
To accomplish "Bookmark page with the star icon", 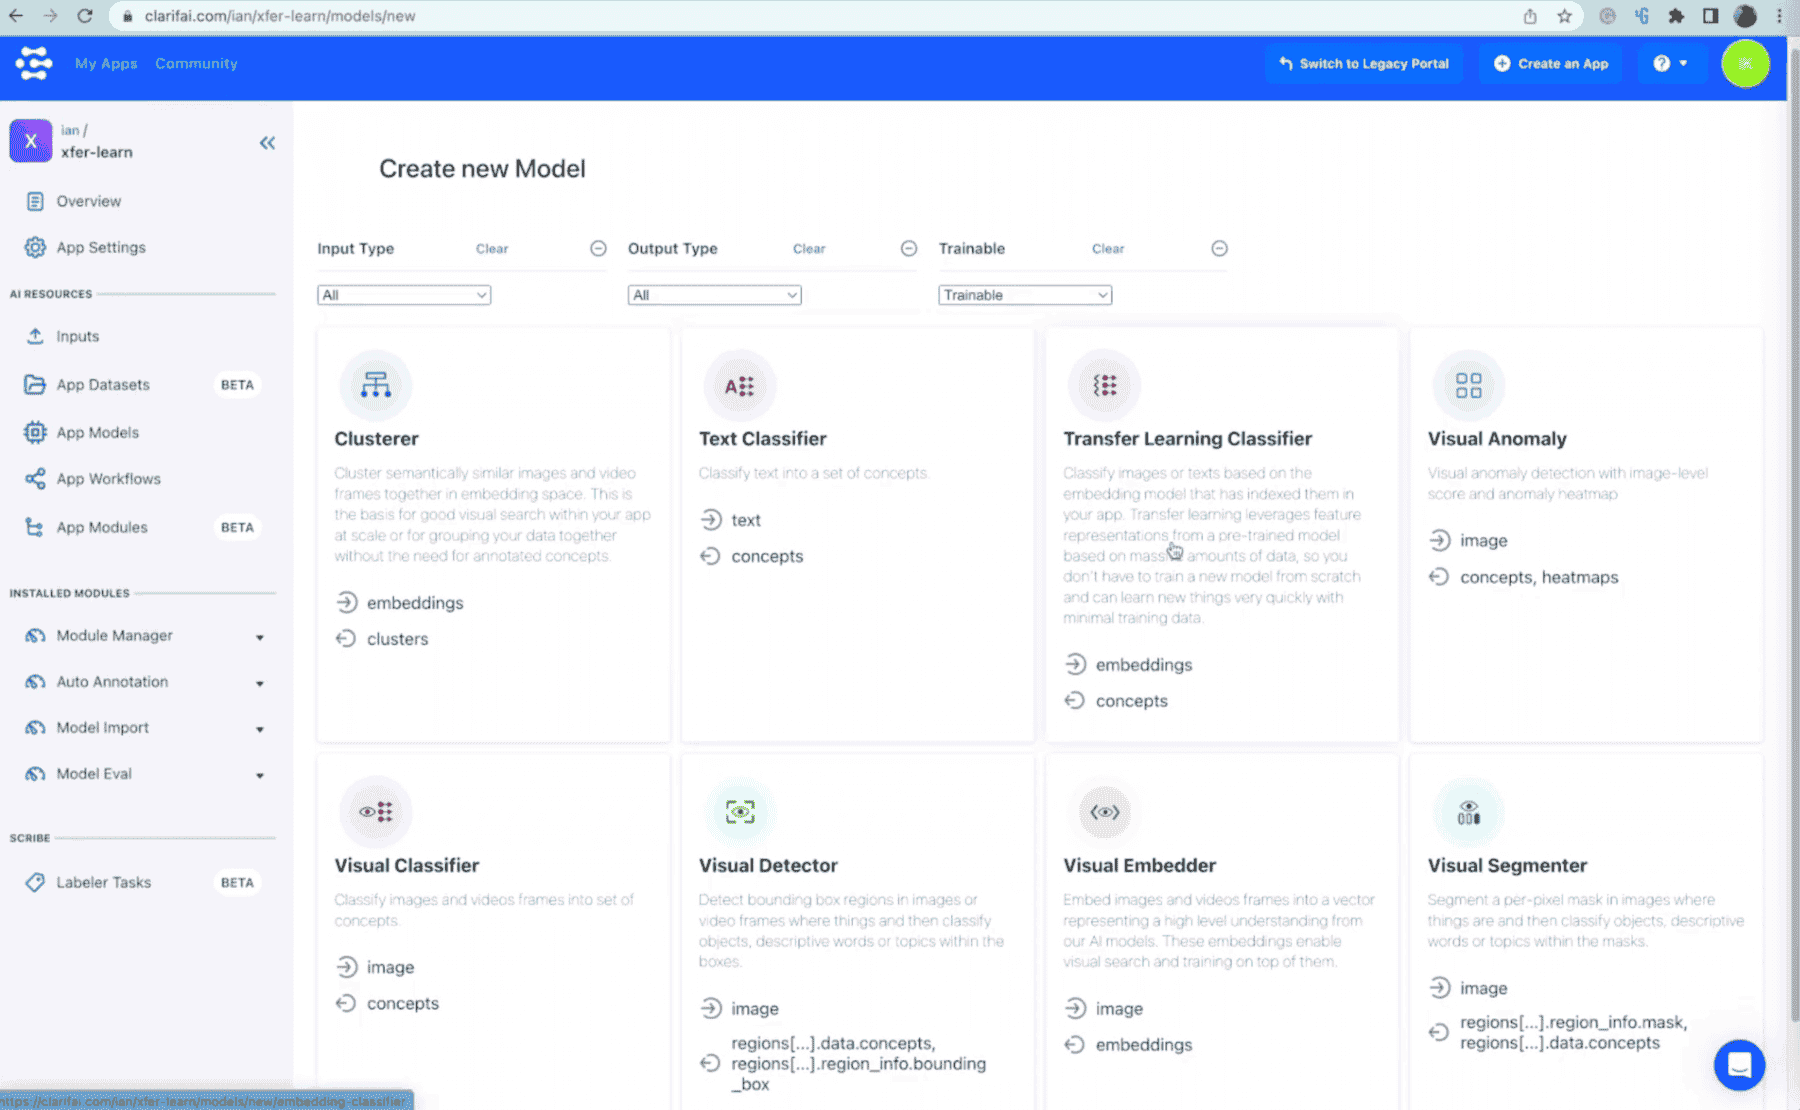I will pos(1564,16).
